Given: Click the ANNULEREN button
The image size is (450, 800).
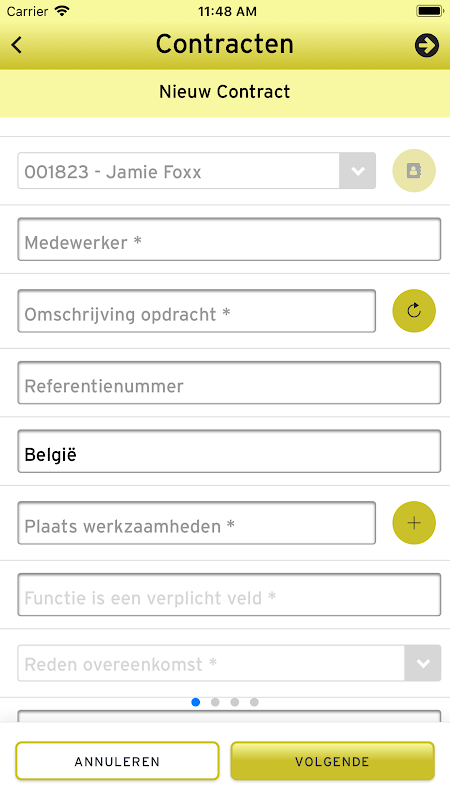Looking at the screenshot, I should 117,761.
